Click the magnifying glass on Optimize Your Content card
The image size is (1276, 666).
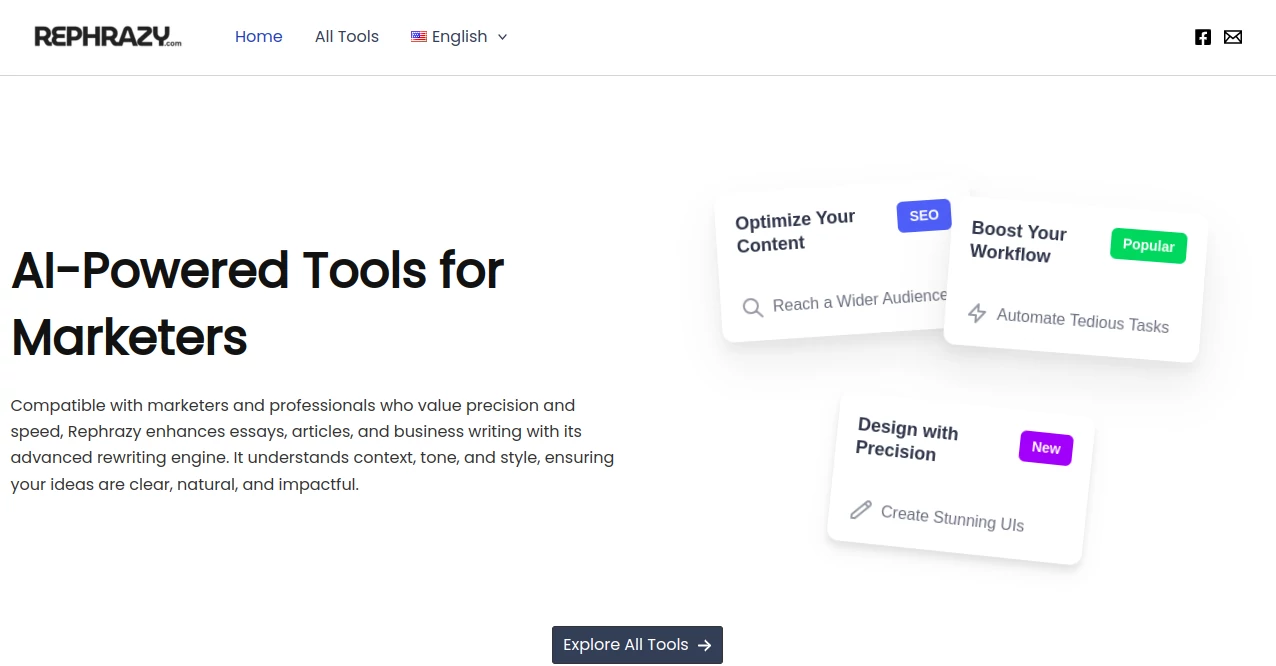coord(753,307)
